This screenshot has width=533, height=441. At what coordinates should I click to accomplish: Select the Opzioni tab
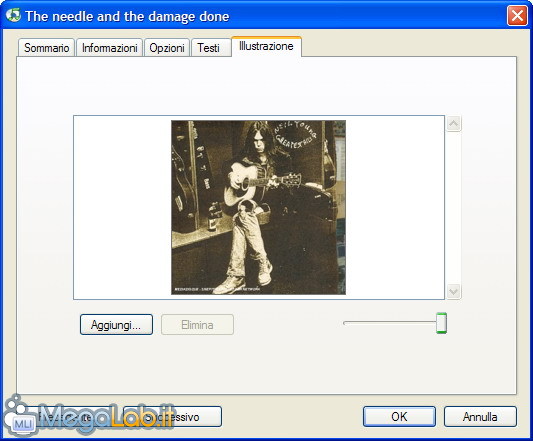tap(167, 48)
